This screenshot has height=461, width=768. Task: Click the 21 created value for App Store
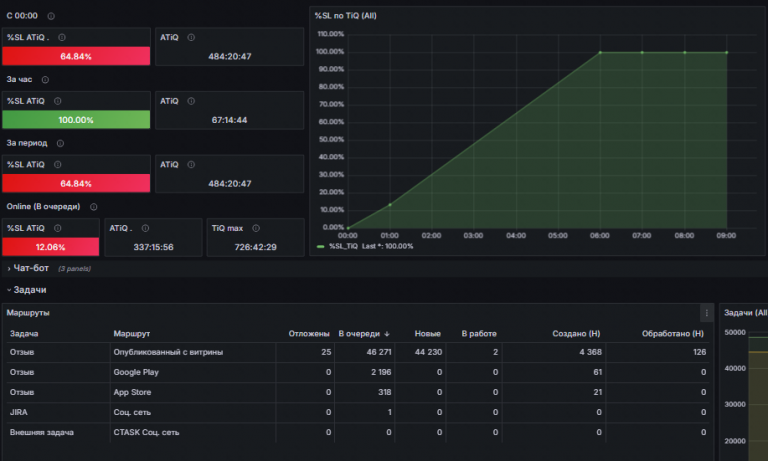[598, 392]
